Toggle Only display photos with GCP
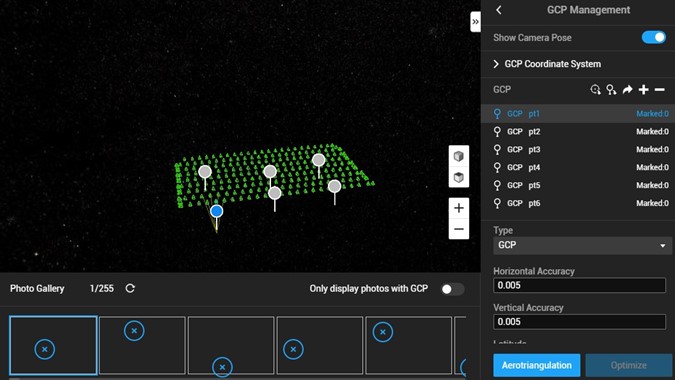 click(x=452, y=289)
